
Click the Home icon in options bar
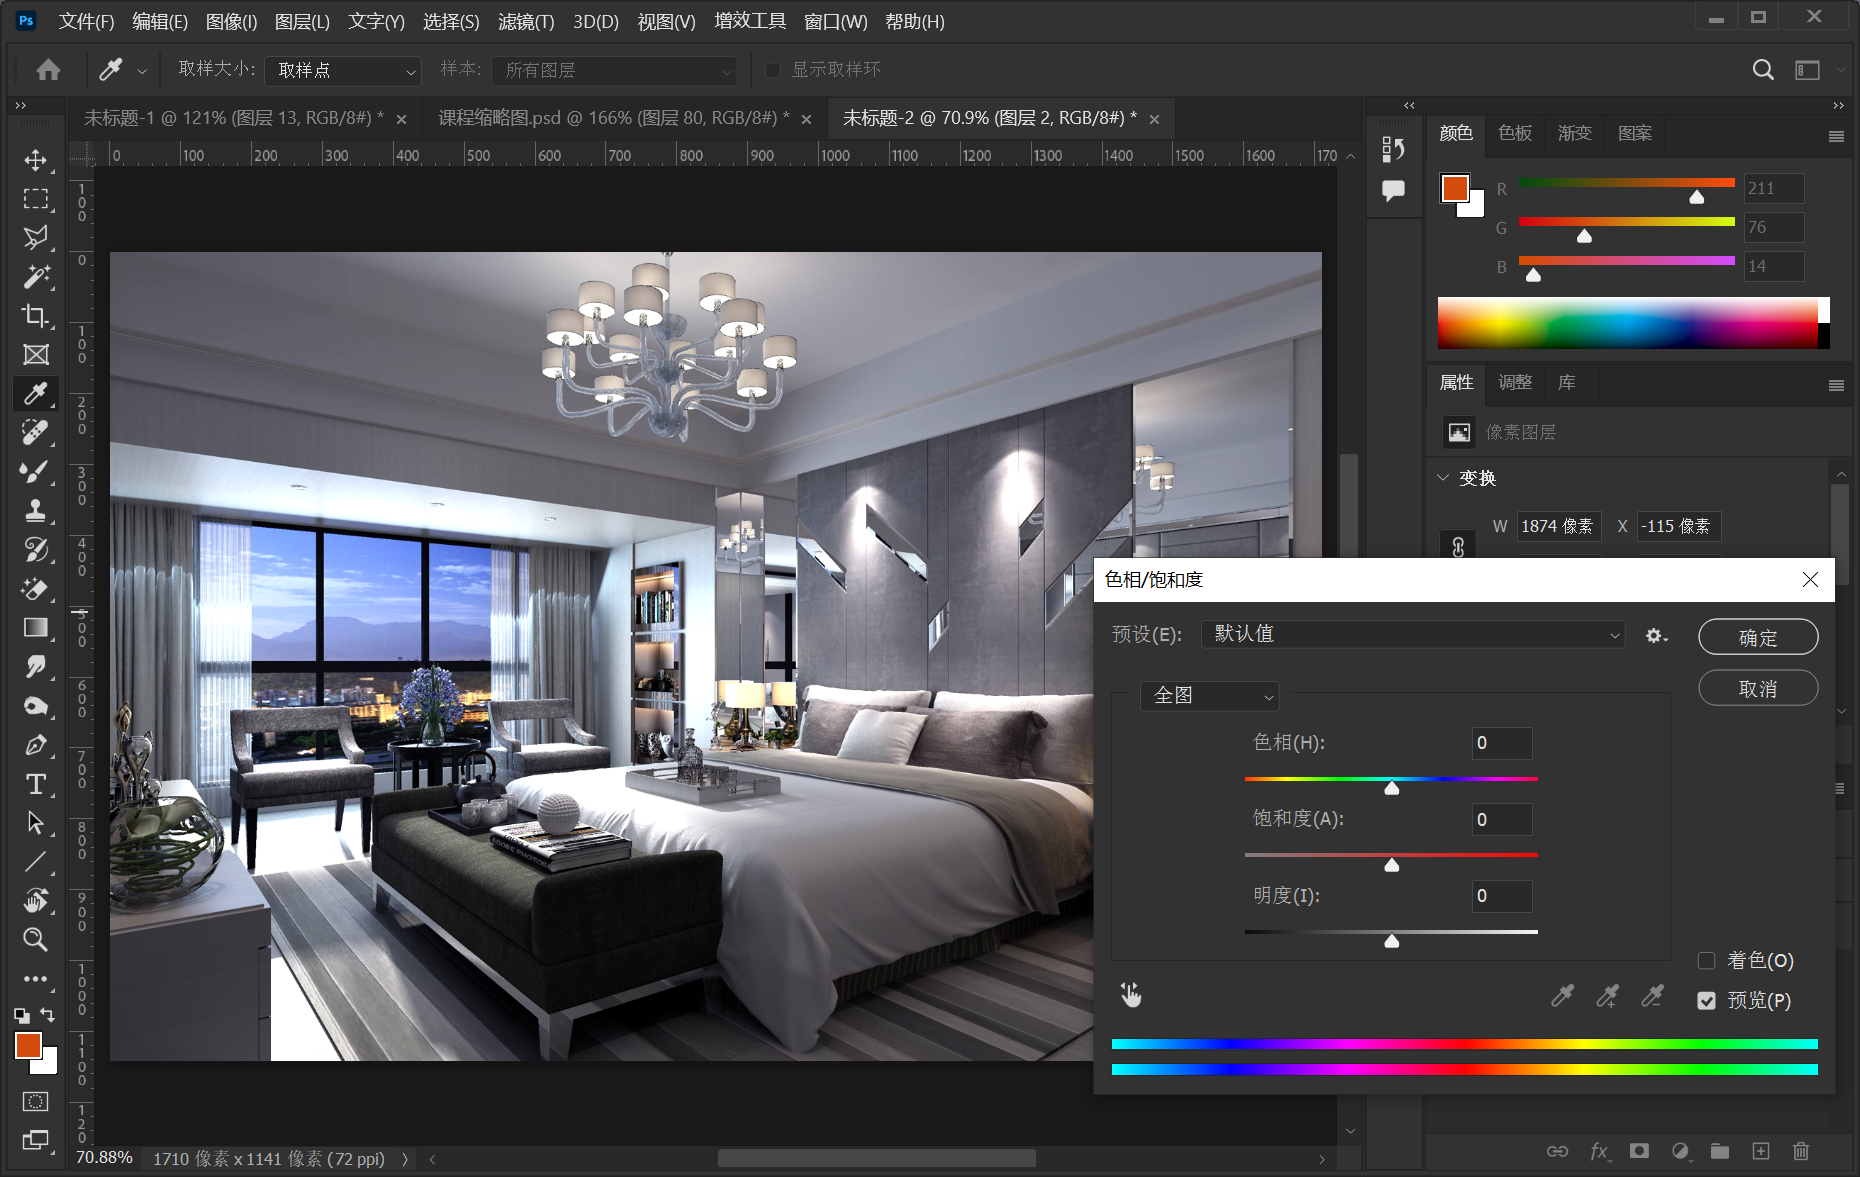(x=48, y=70)
